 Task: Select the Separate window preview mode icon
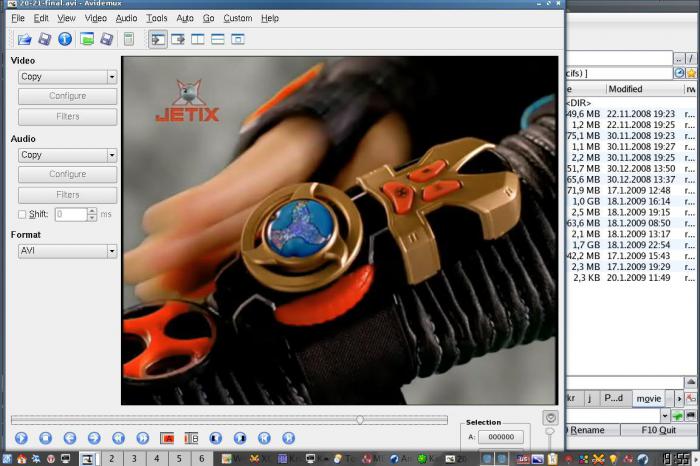click(x=238, y=39)
